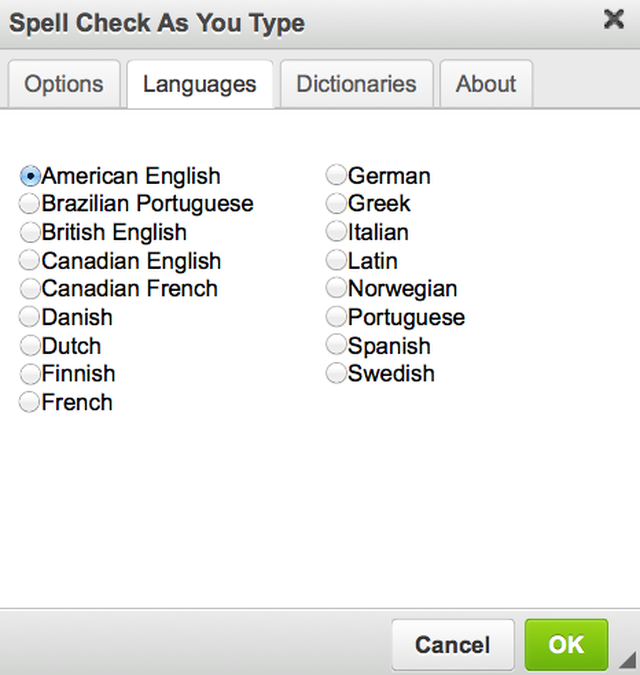The height and width of the screenshot is (675, 640).
Task: Open the Dictionaries tab
Action: (x=356, y=84)
